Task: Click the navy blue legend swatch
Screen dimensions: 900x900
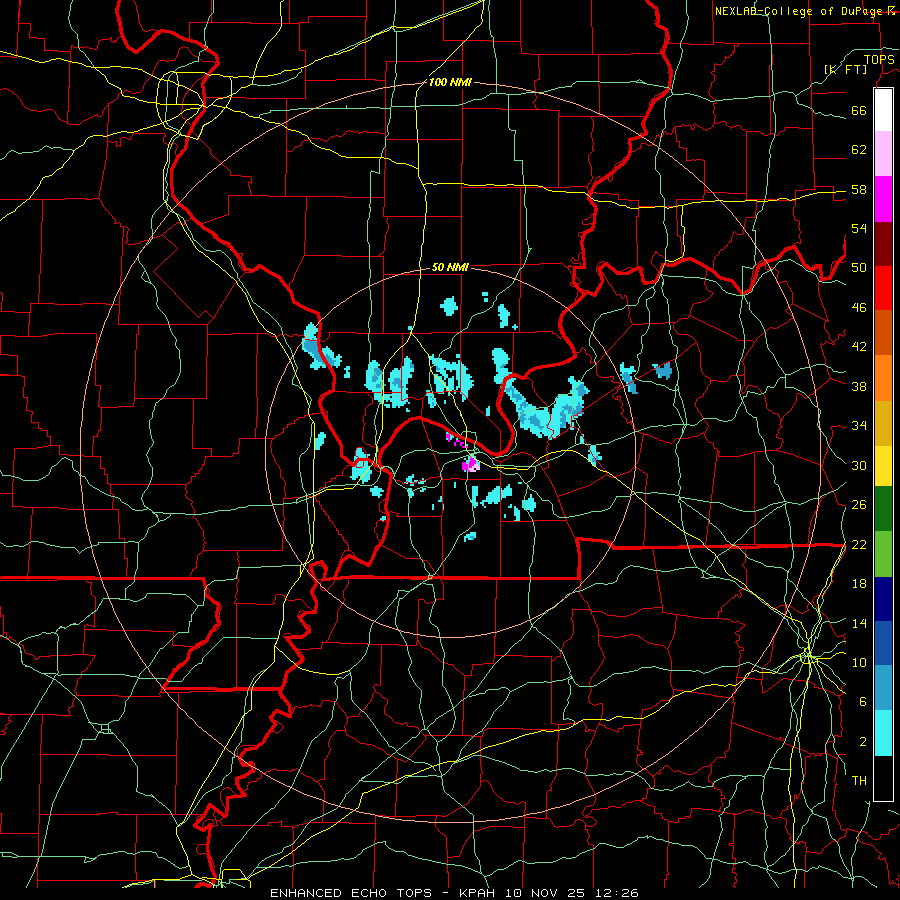Action: 883,599
